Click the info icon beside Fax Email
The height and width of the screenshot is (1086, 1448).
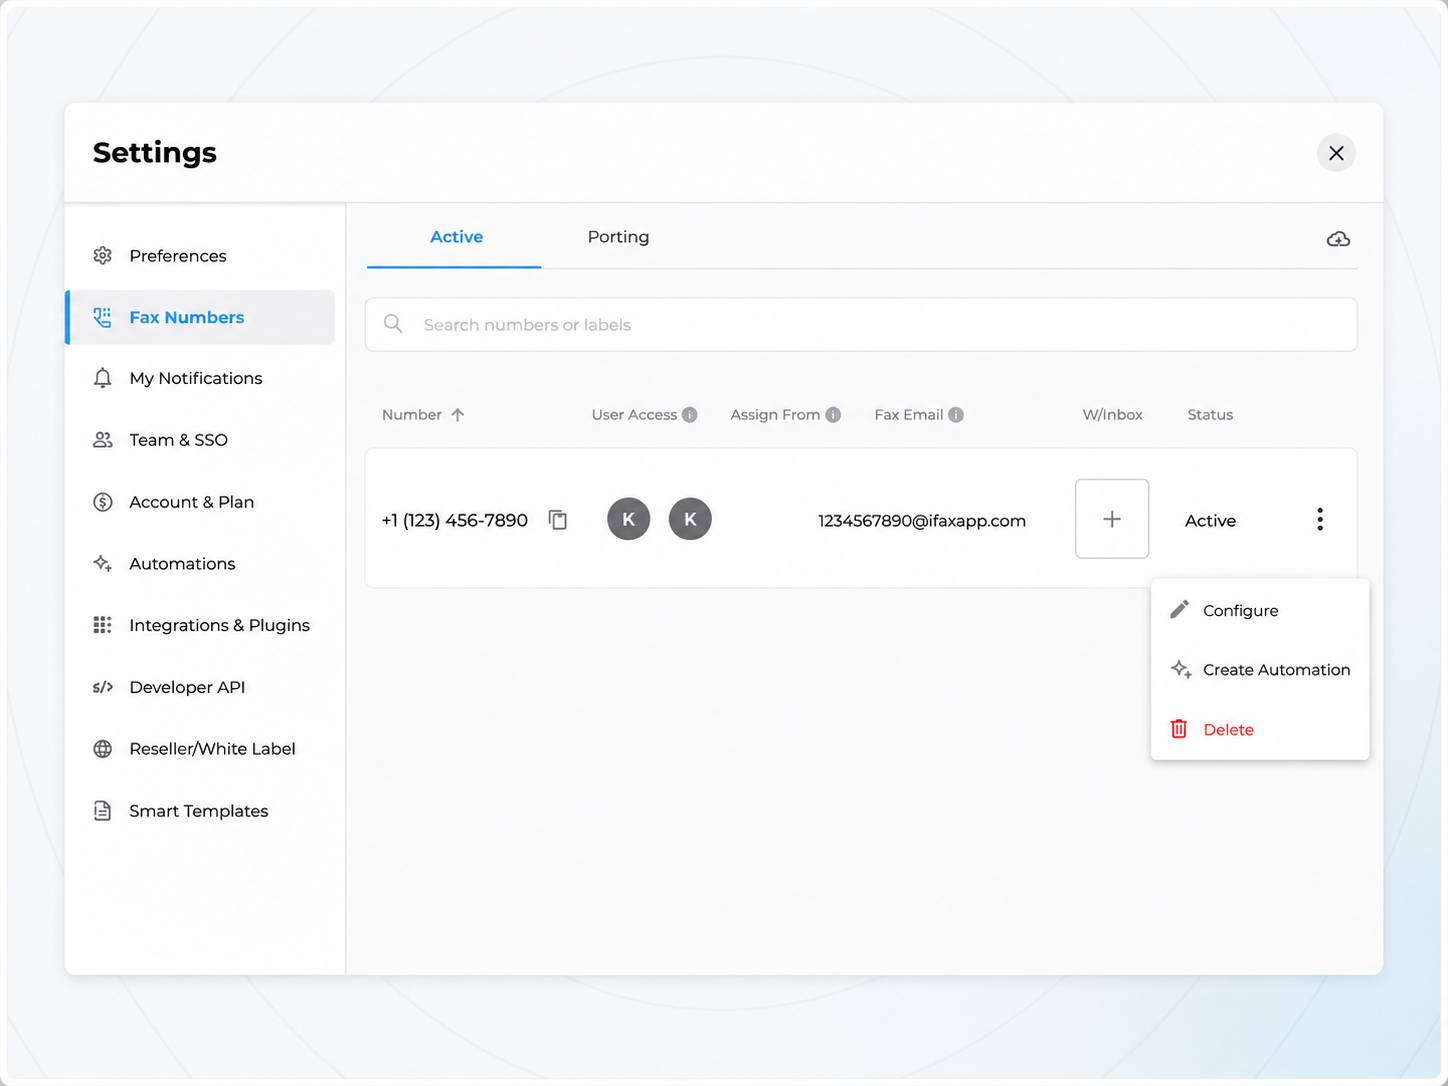(956, 415)
